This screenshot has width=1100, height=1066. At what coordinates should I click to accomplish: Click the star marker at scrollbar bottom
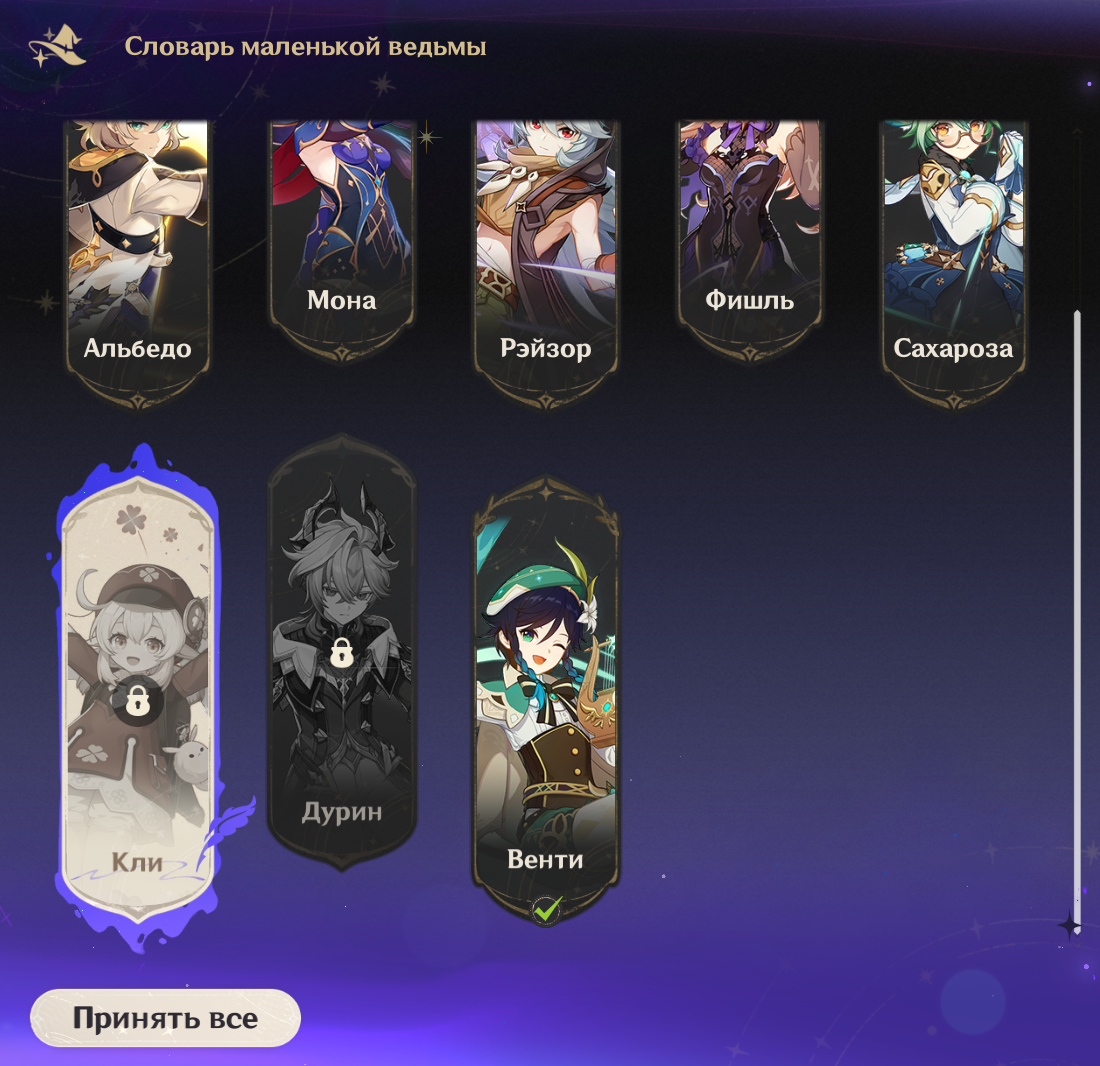1070,925
